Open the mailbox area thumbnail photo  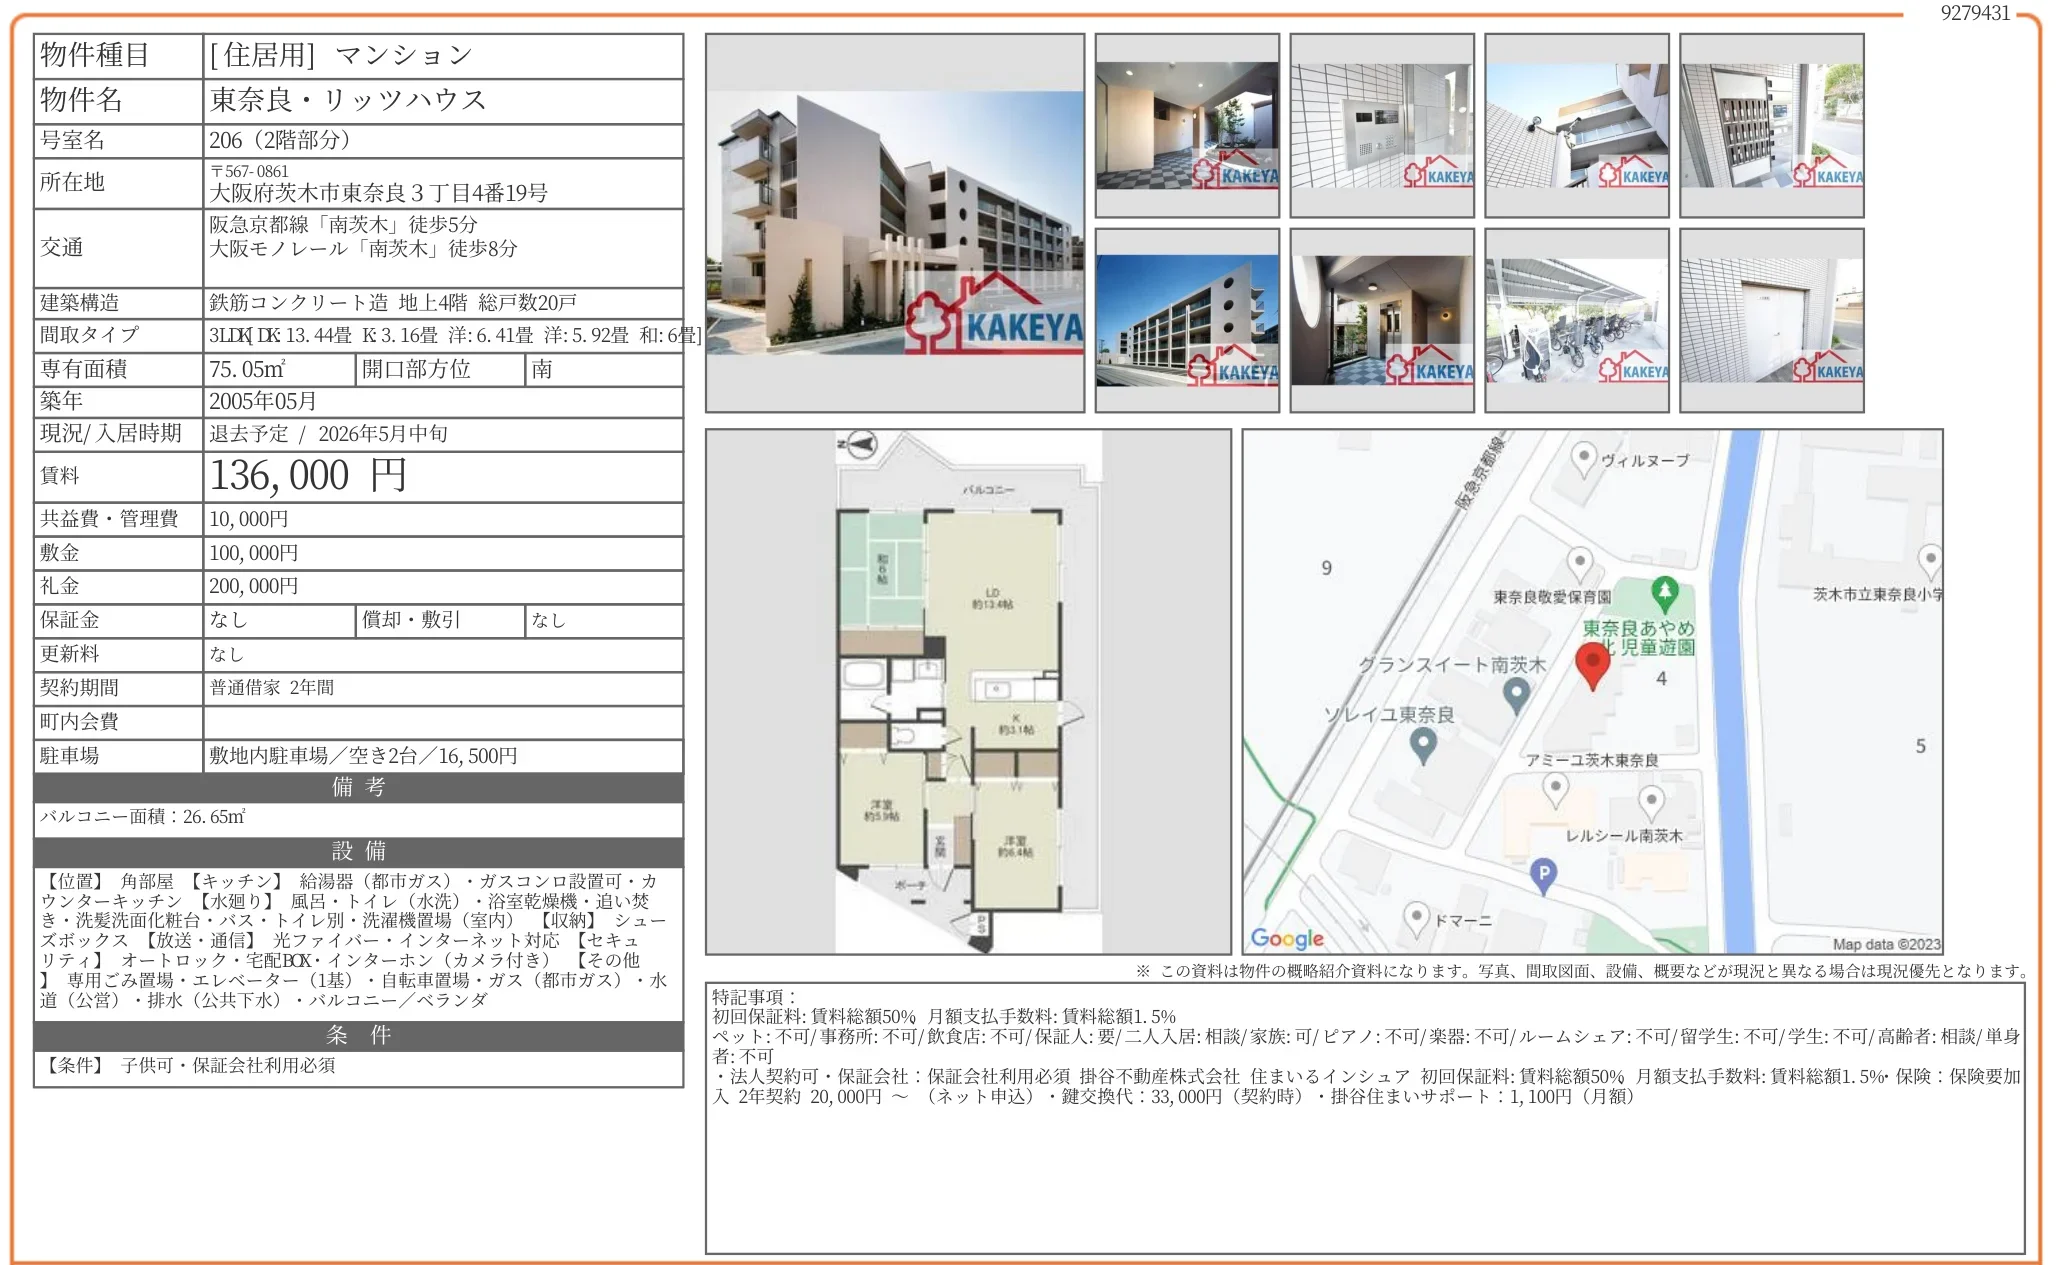click(x=1771, y=125)
